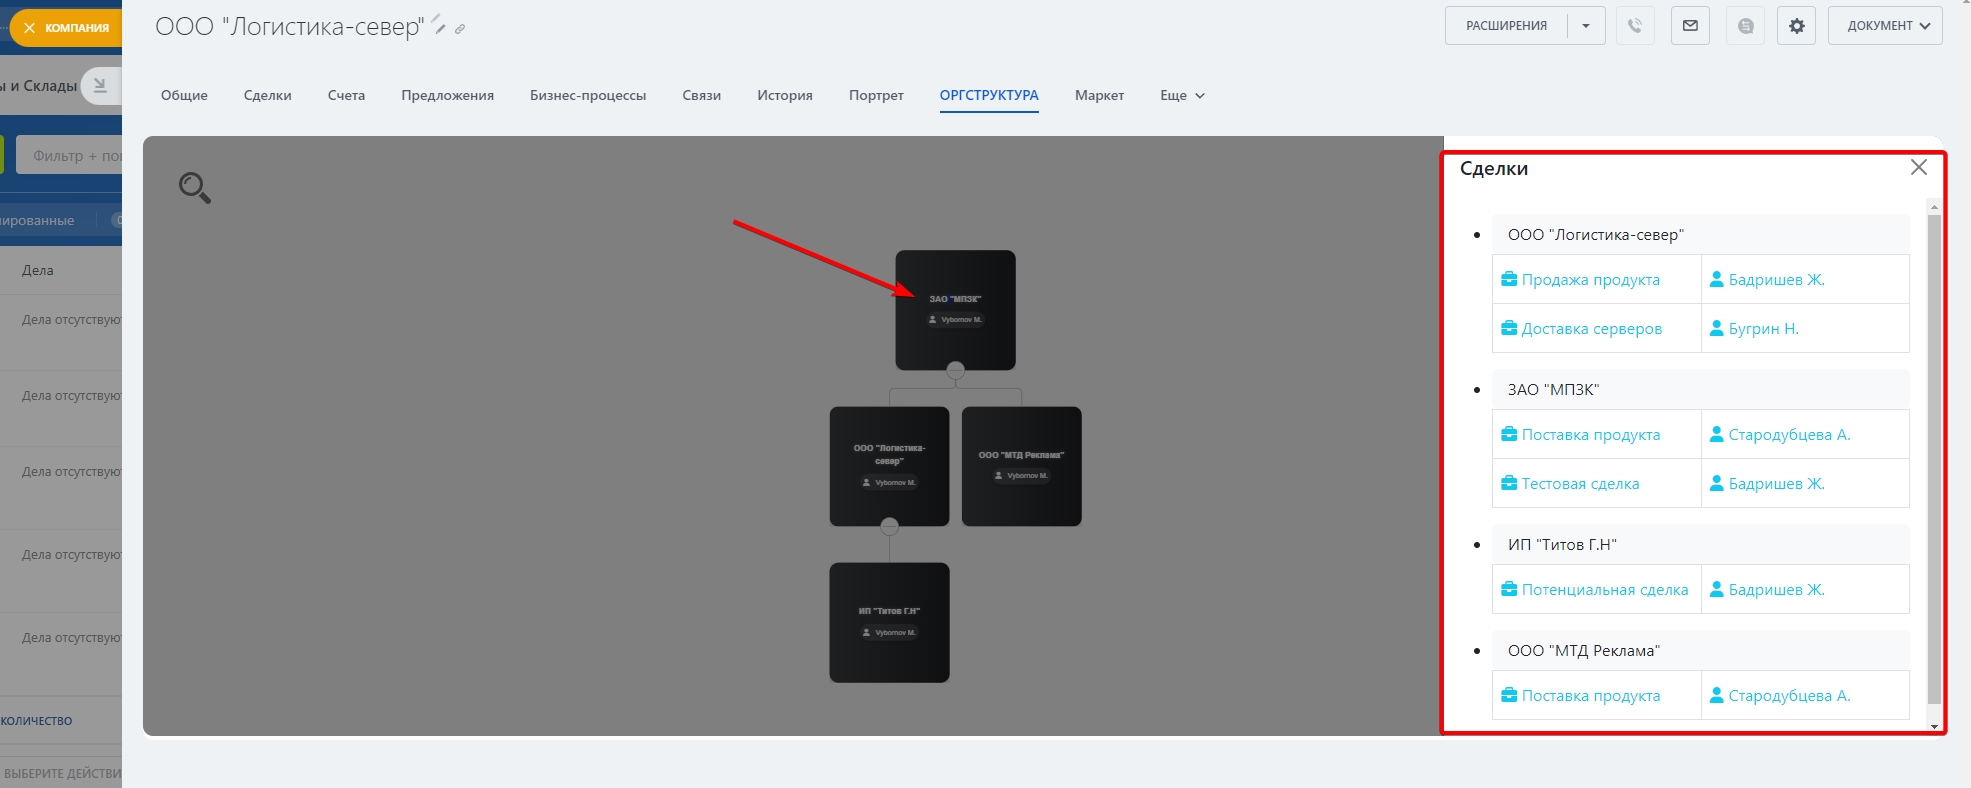The width and height of the screenshot is (1971, 788).
Task: Select the ЗАО "МПЗК" node card
Action: [x=955, y=310]
